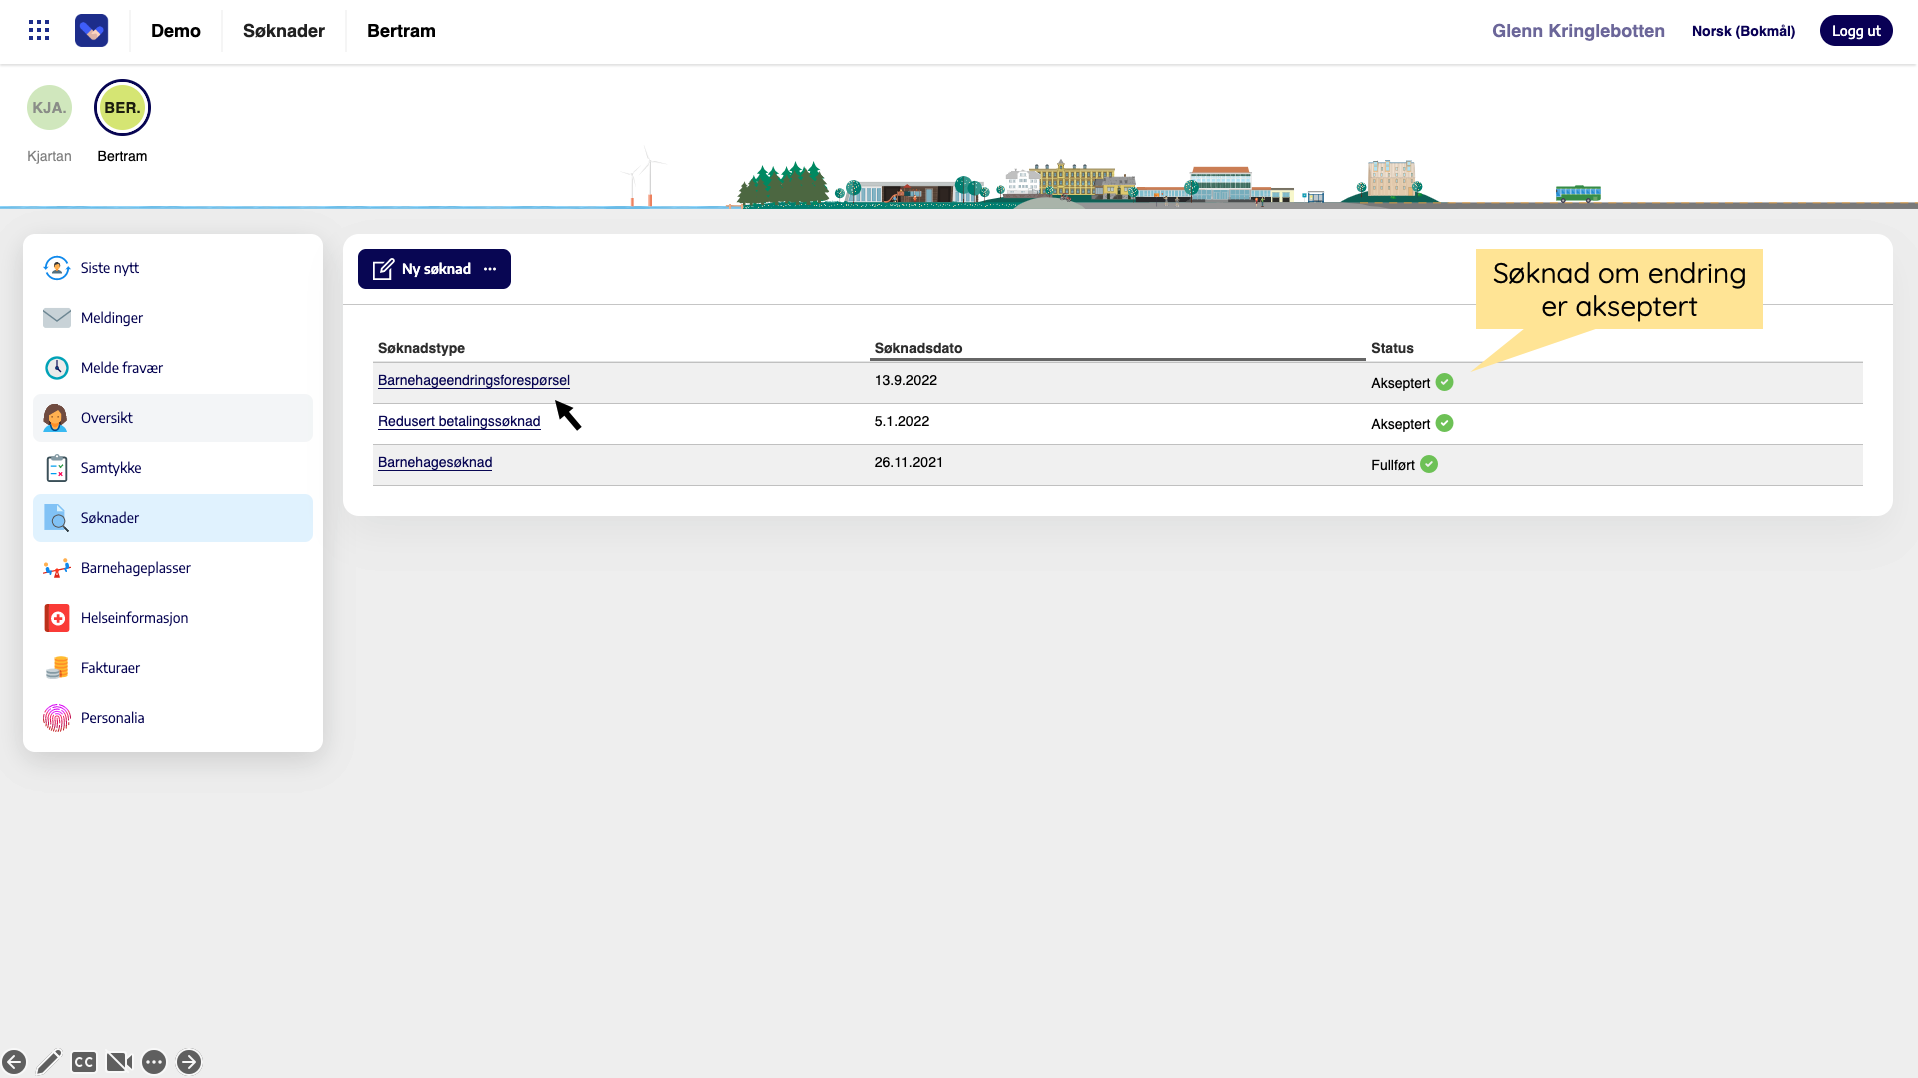Sort by the Søknadsdato column header
The image size is (1918, 1078).
tap(917, 348)
